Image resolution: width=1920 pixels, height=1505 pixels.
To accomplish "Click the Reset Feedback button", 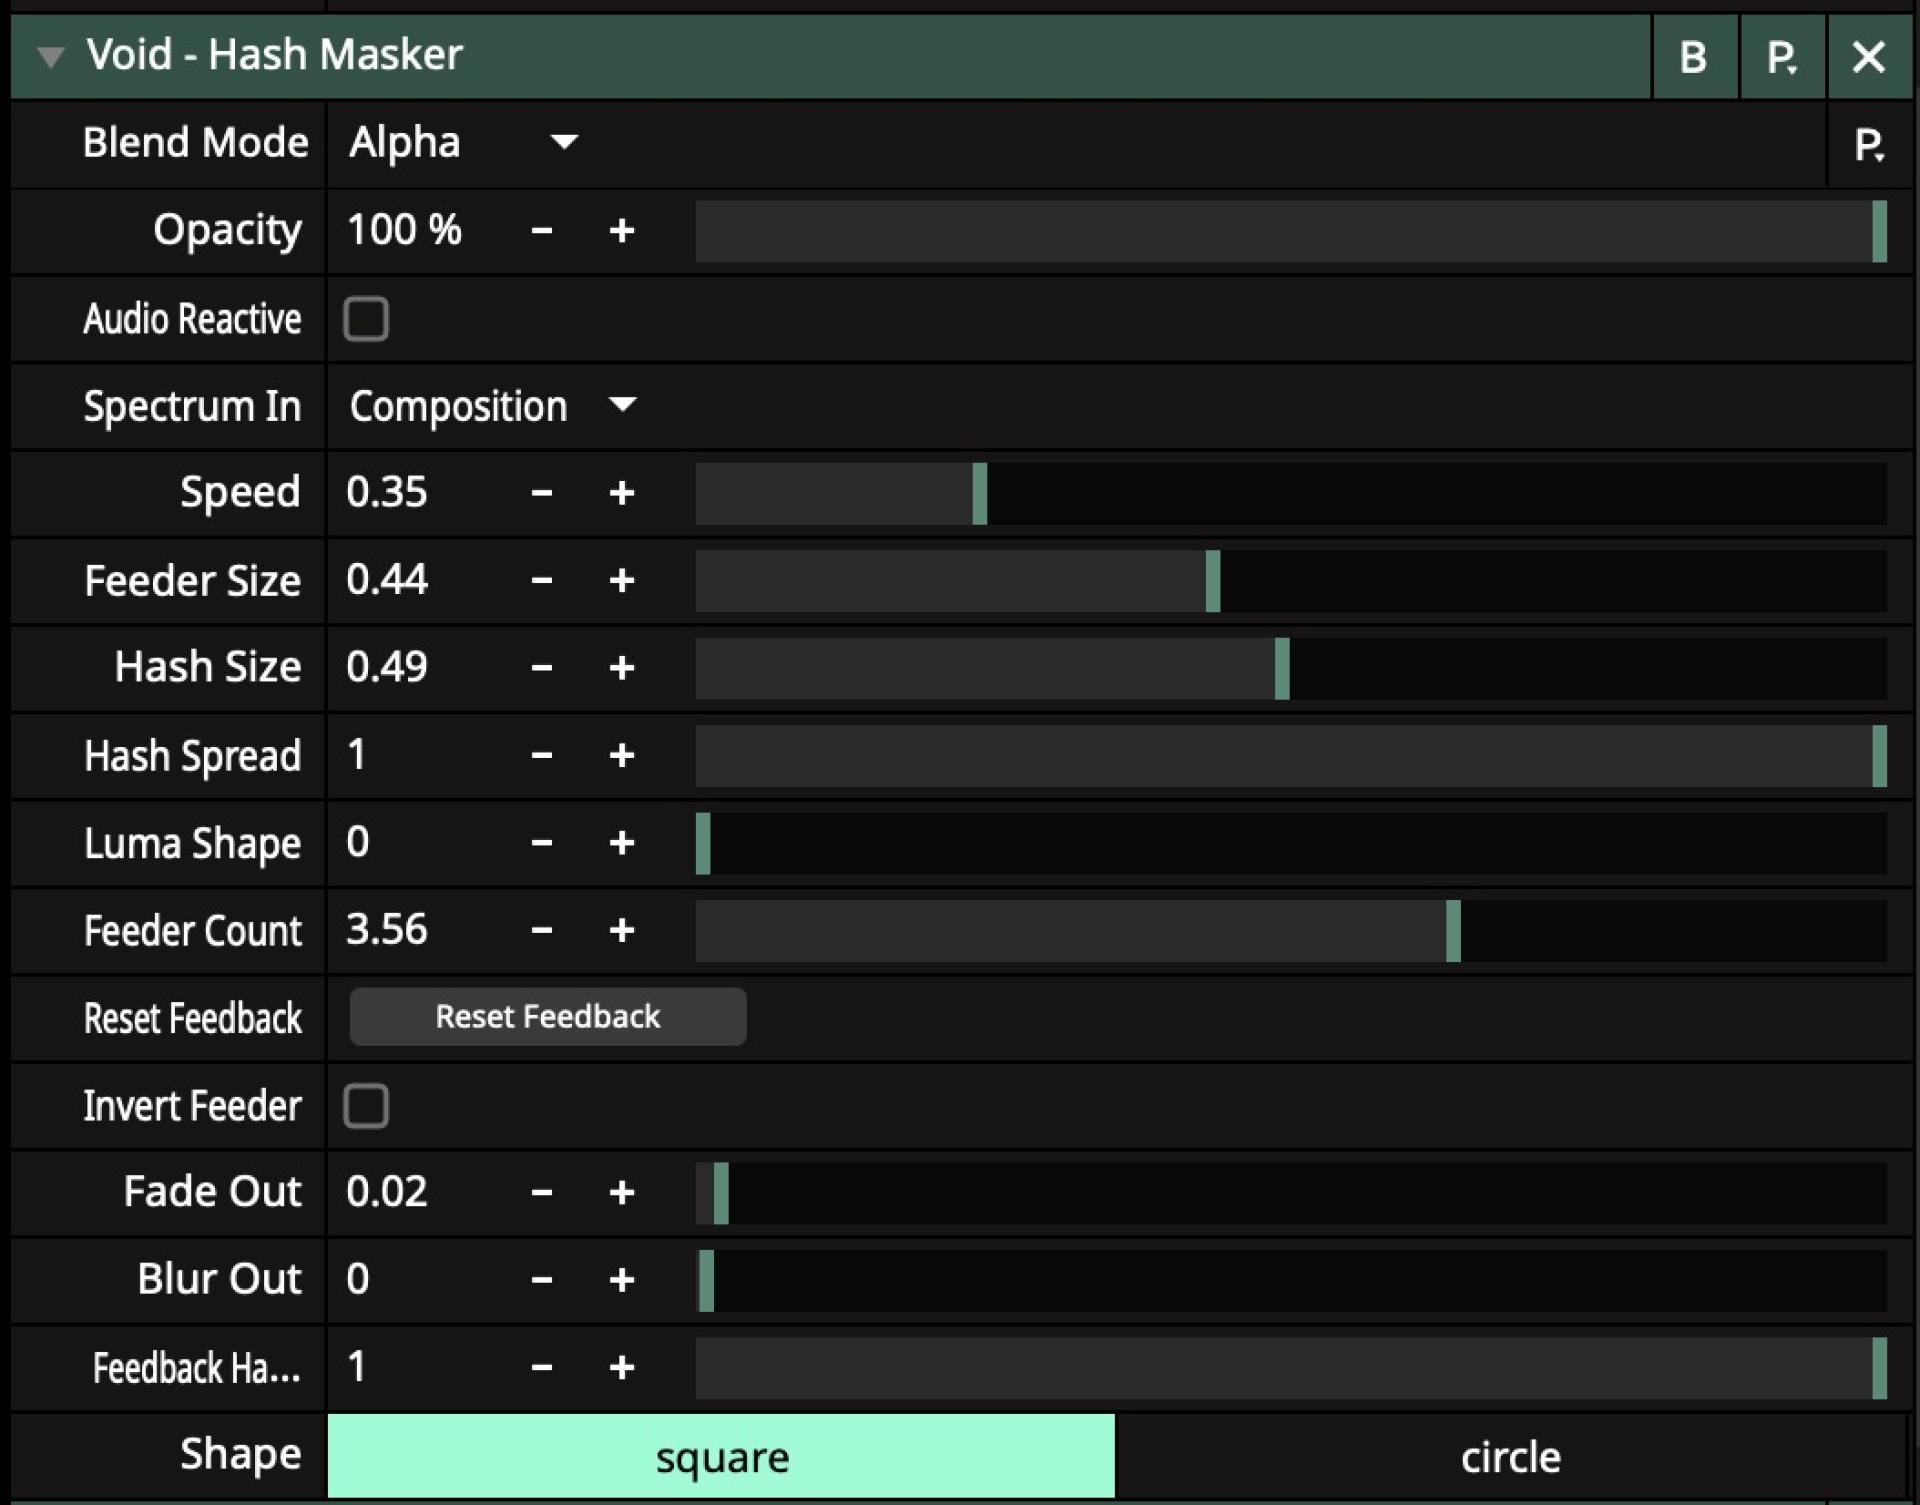I will click(548, 1017).
